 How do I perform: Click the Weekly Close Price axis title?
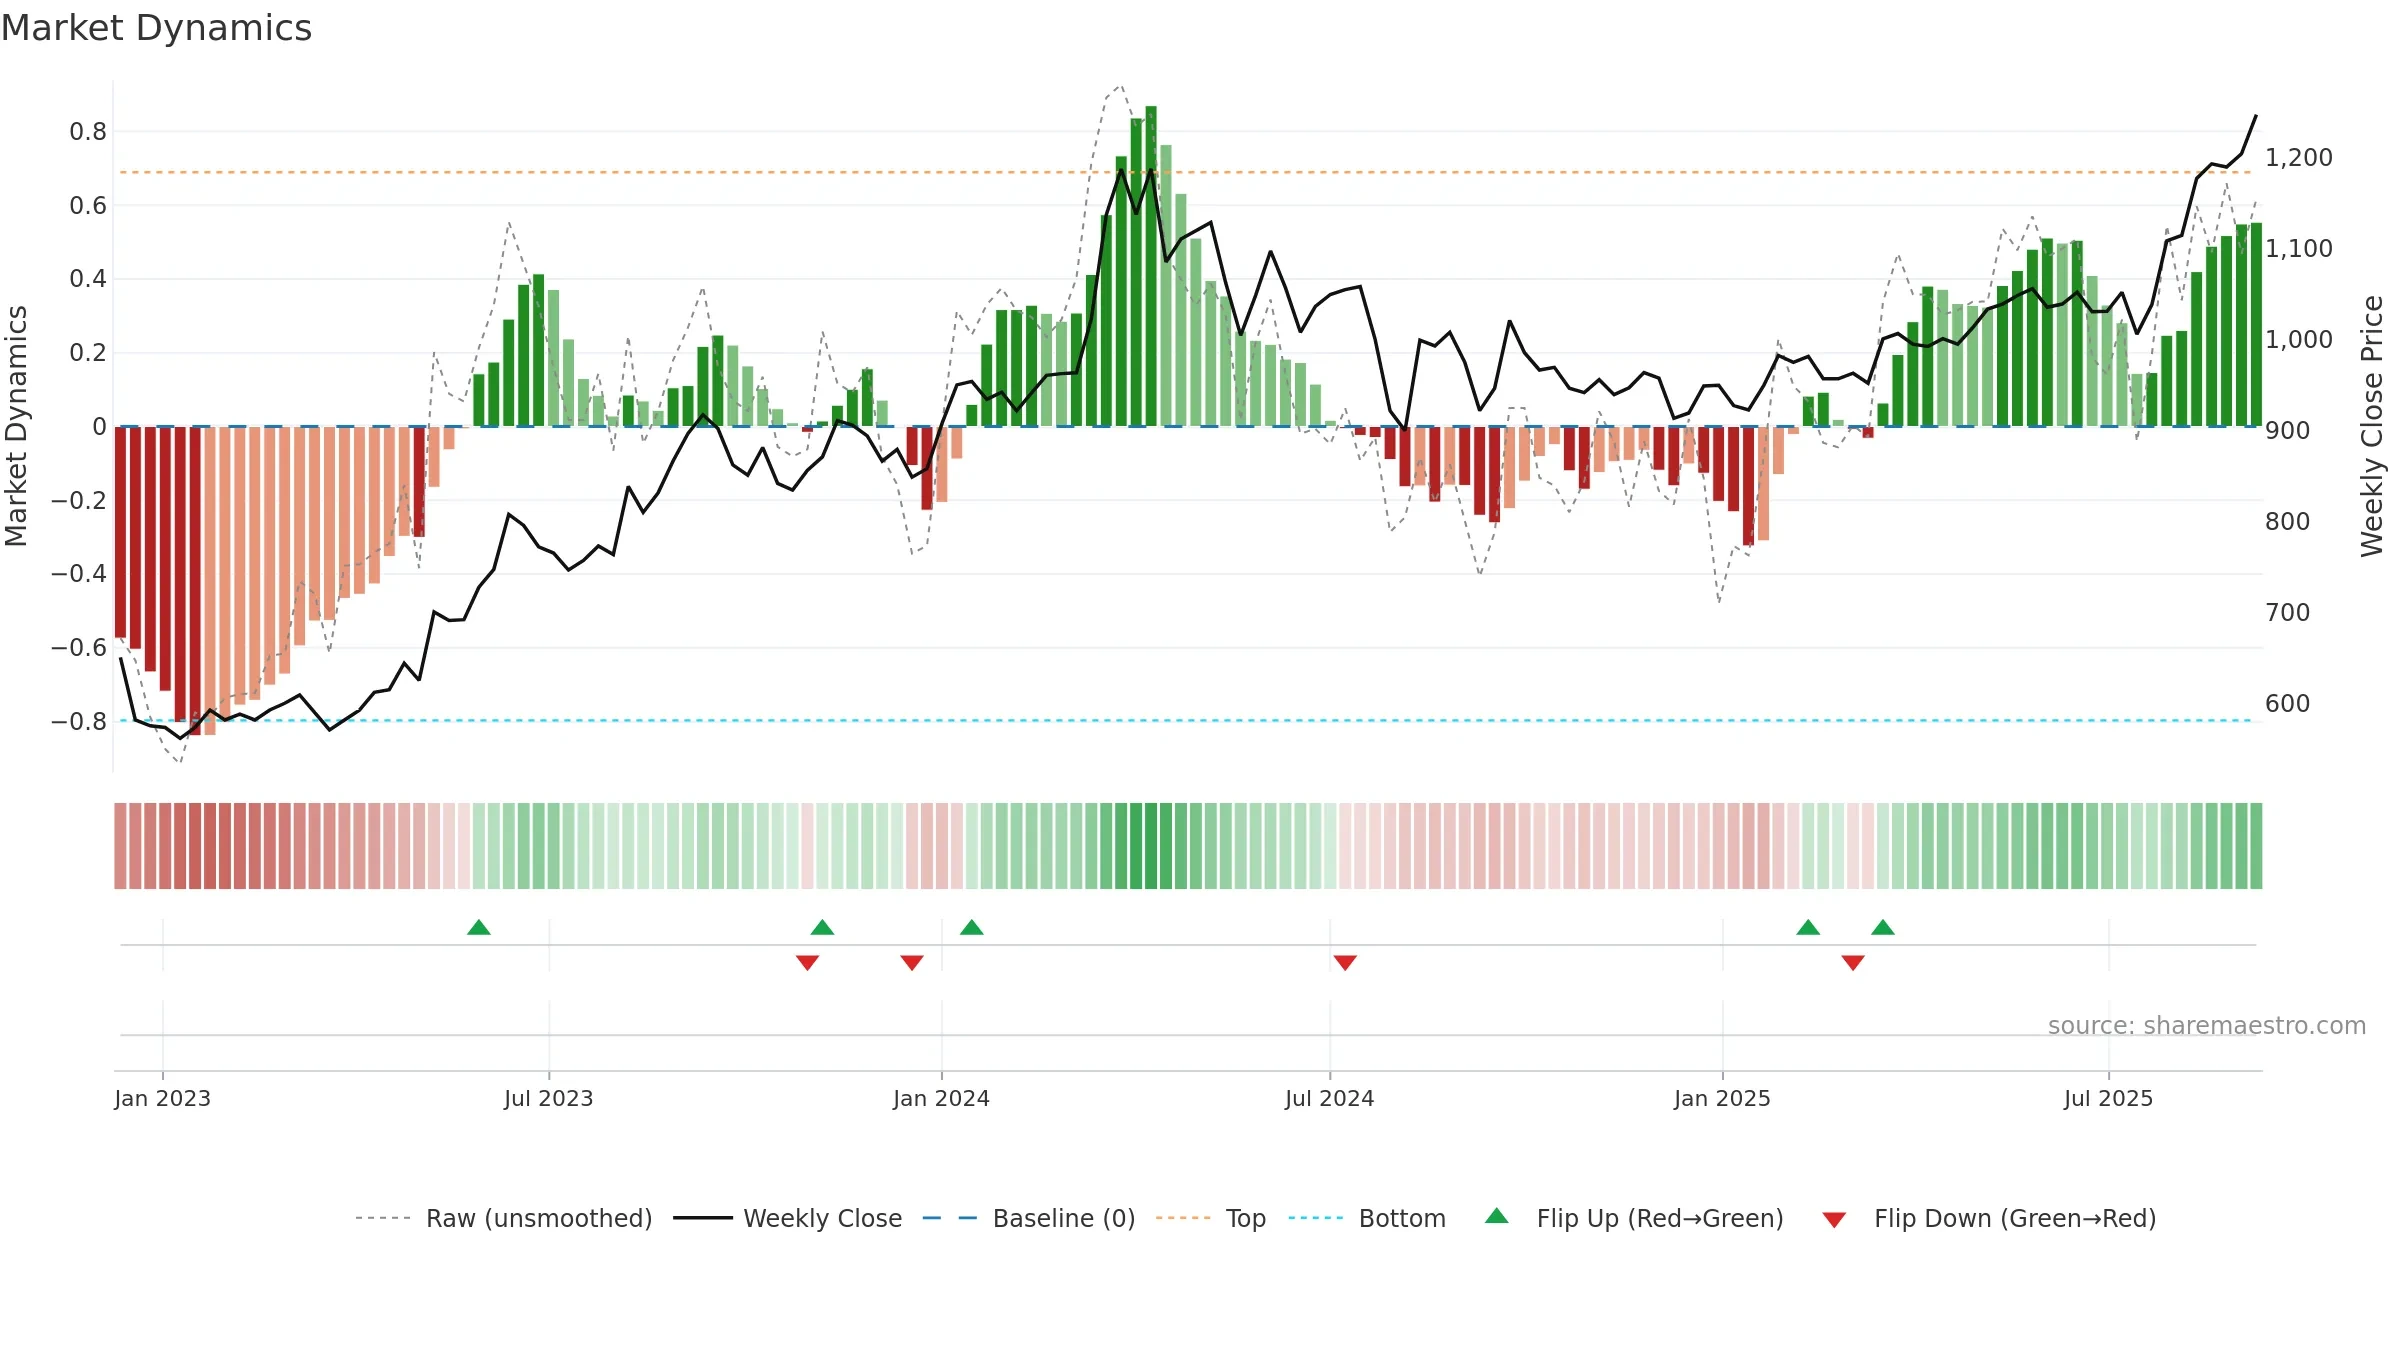click(2372, 426)
